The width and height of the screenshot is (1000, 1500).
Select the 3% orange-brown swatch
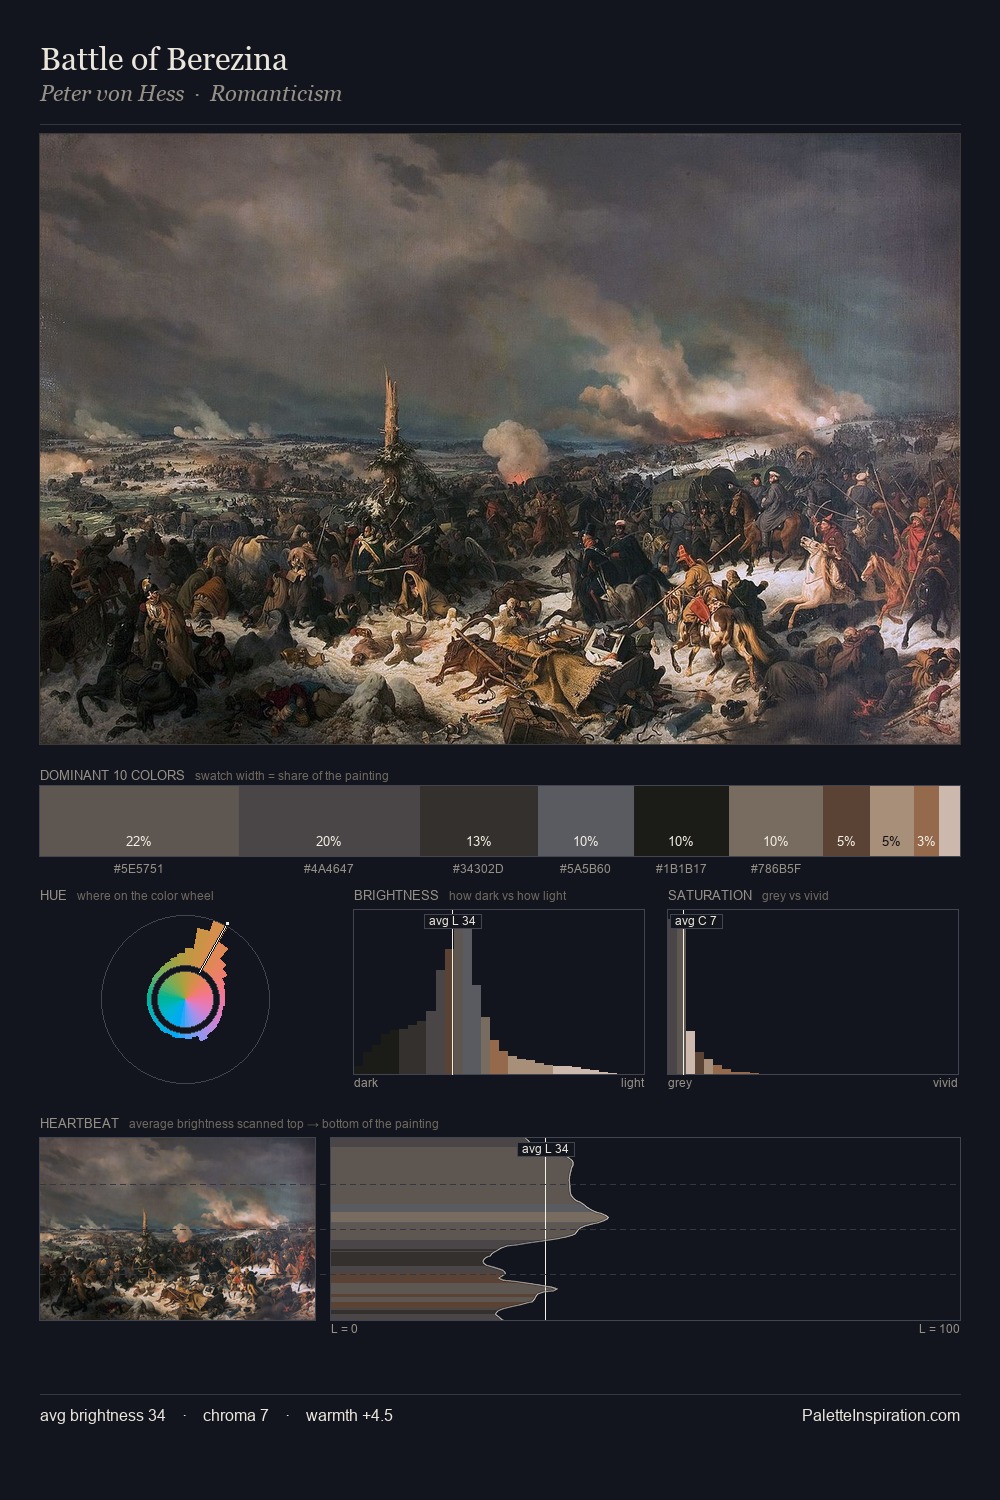click(x=926, y=821)
